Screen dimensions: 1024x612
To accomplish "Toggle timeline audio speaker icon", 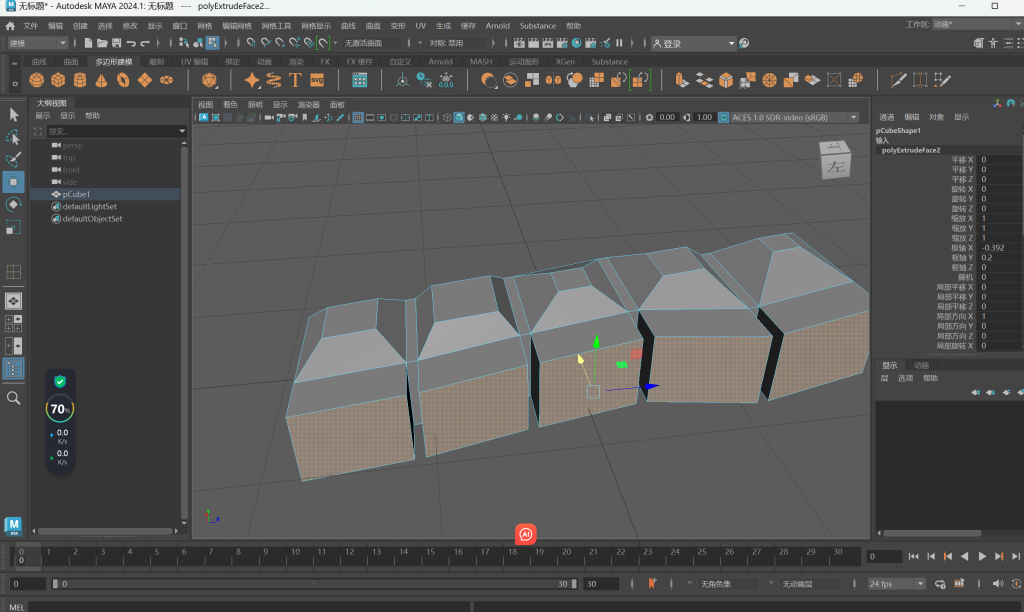I will point(997,583).
